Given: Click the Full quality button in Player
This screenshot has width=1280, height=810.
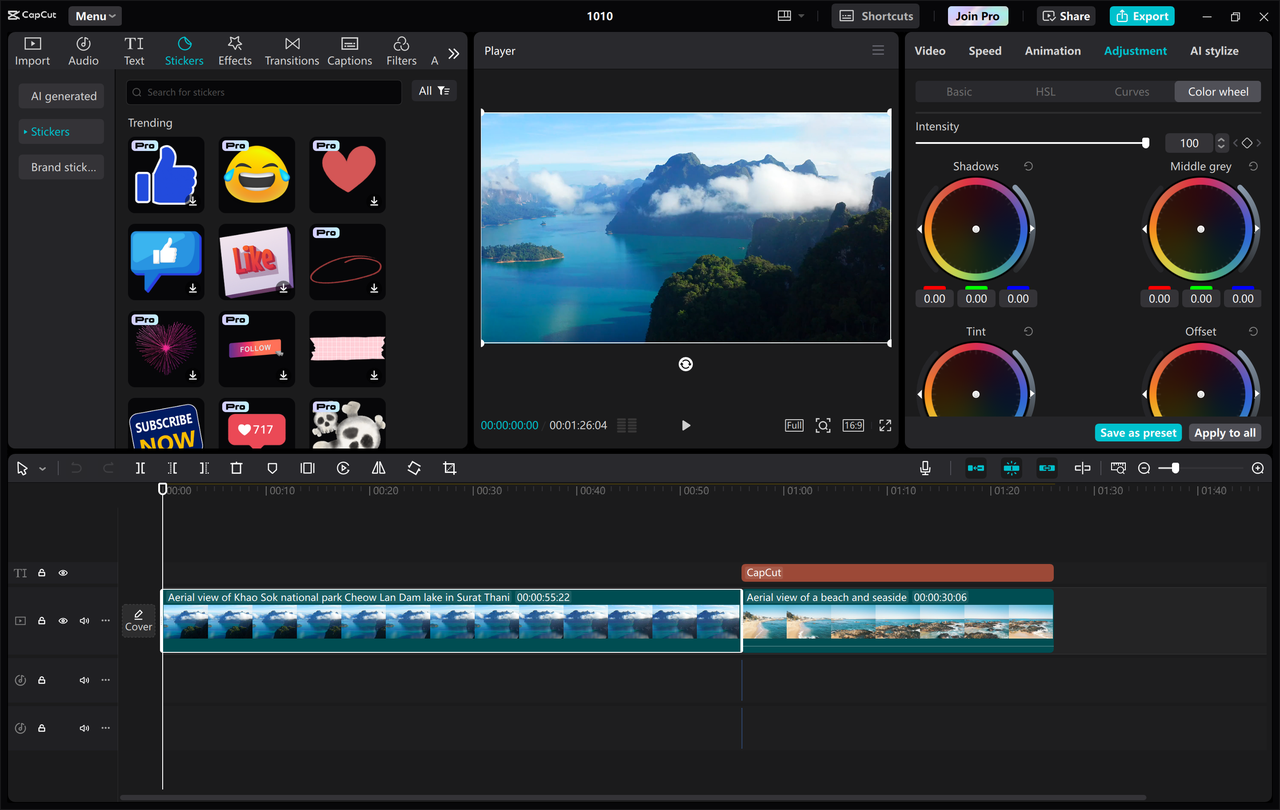Looking at the screenshot, I should pyautogui.click(x=794, y=425).
